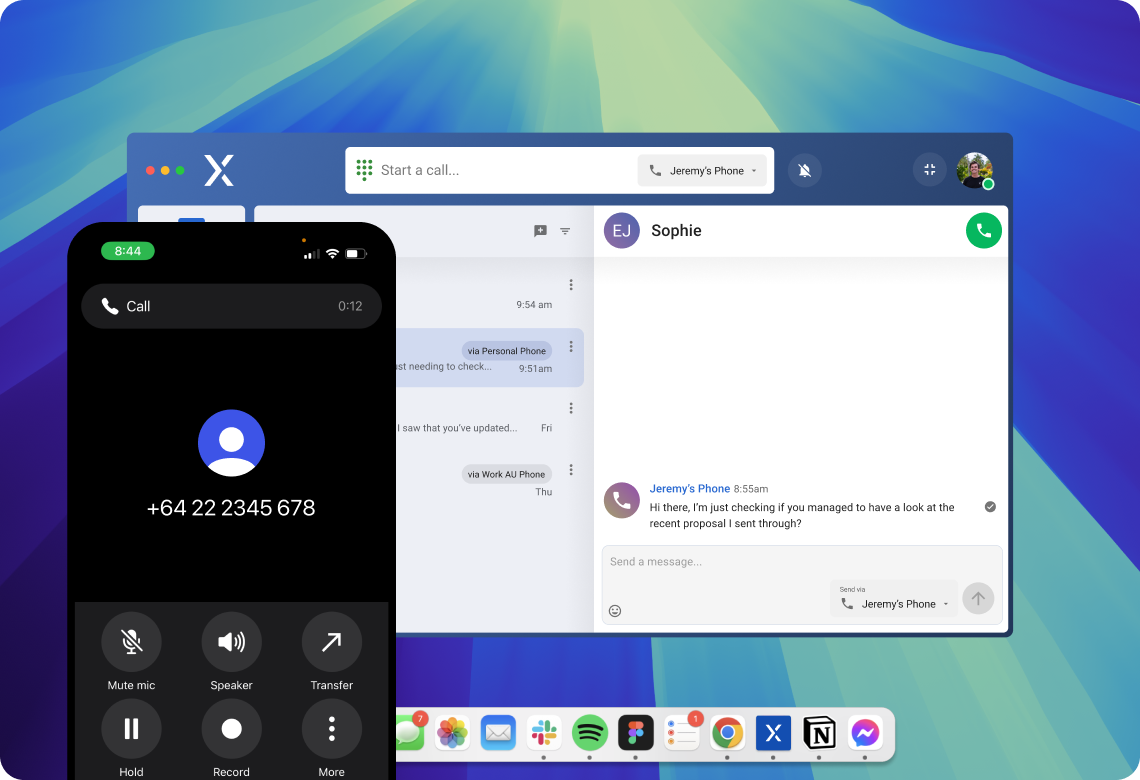Tap the caller contact avatar on phone

(231, 443)
